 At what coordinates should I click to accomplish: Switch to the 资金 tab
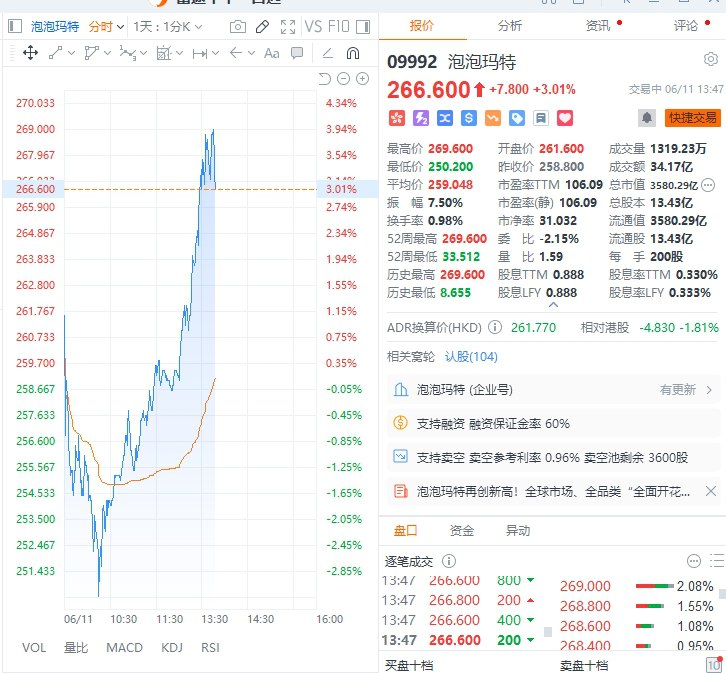tap(462, 530)
